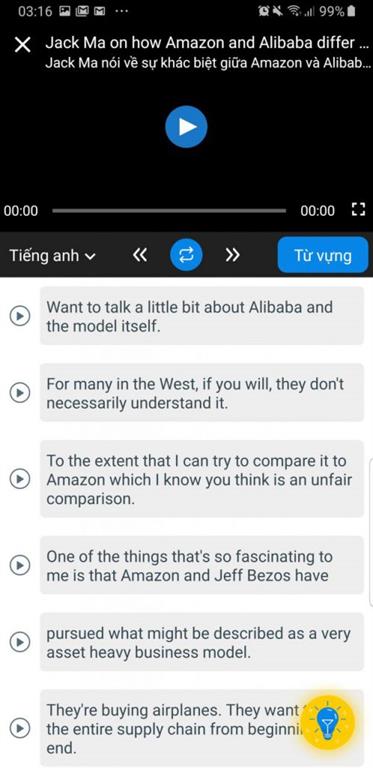The height and width of the screenshot is (768, 373).
Task: Skip to previous sentence with double-left arrows
Action: click(x=140, y=255)
